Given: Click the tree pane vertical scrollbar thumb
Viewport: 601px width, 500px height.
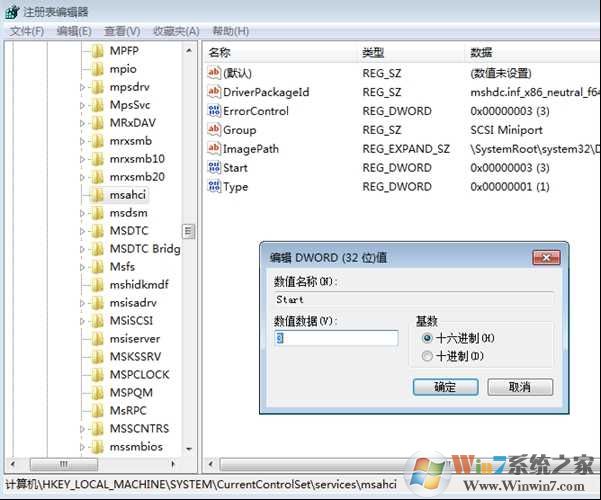Looking at the screenshot, I should (188, 231).
